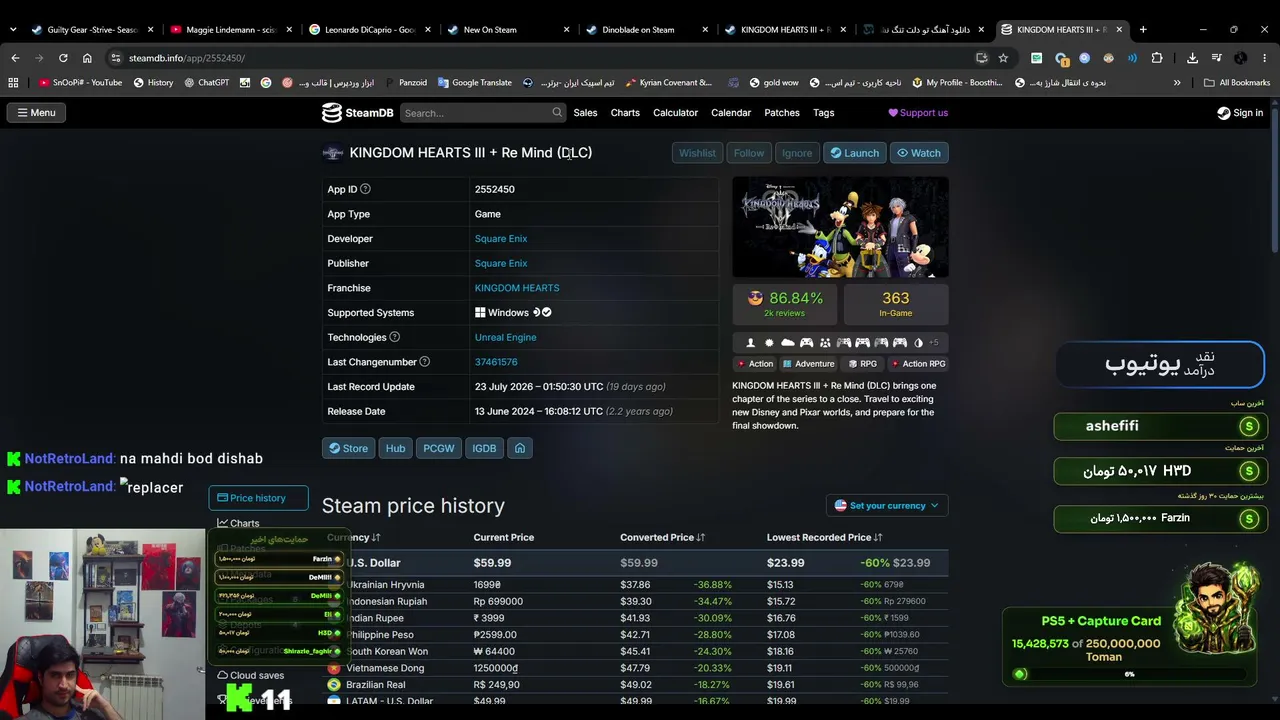Open the site information icon beside URL
The width and height of the screenshot is (1280, 720).
pyautogui.click(x=116, y=58)
